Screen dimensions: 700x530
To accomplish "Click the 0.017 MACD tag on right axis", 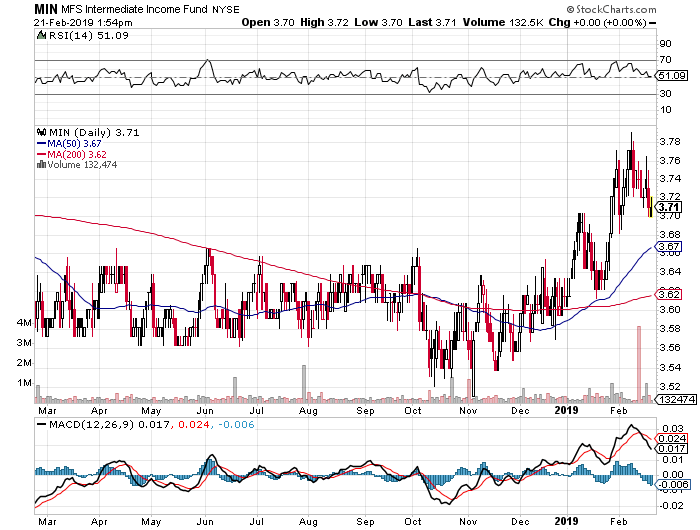I will tap(672, 449).
